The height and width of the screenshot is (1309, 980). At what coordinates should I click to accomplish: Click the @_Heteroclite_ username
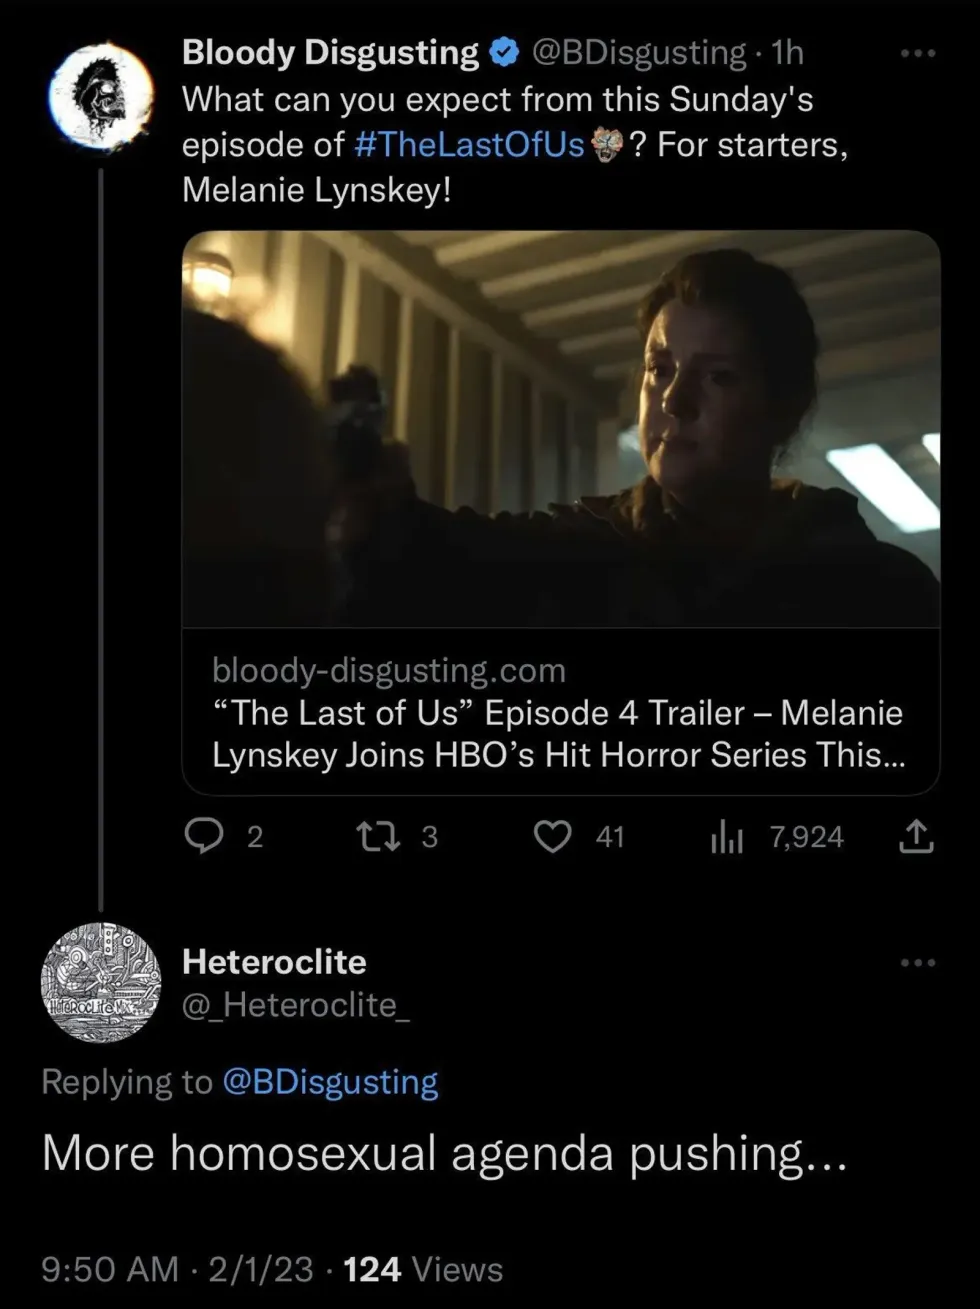tap(295, 1004)
